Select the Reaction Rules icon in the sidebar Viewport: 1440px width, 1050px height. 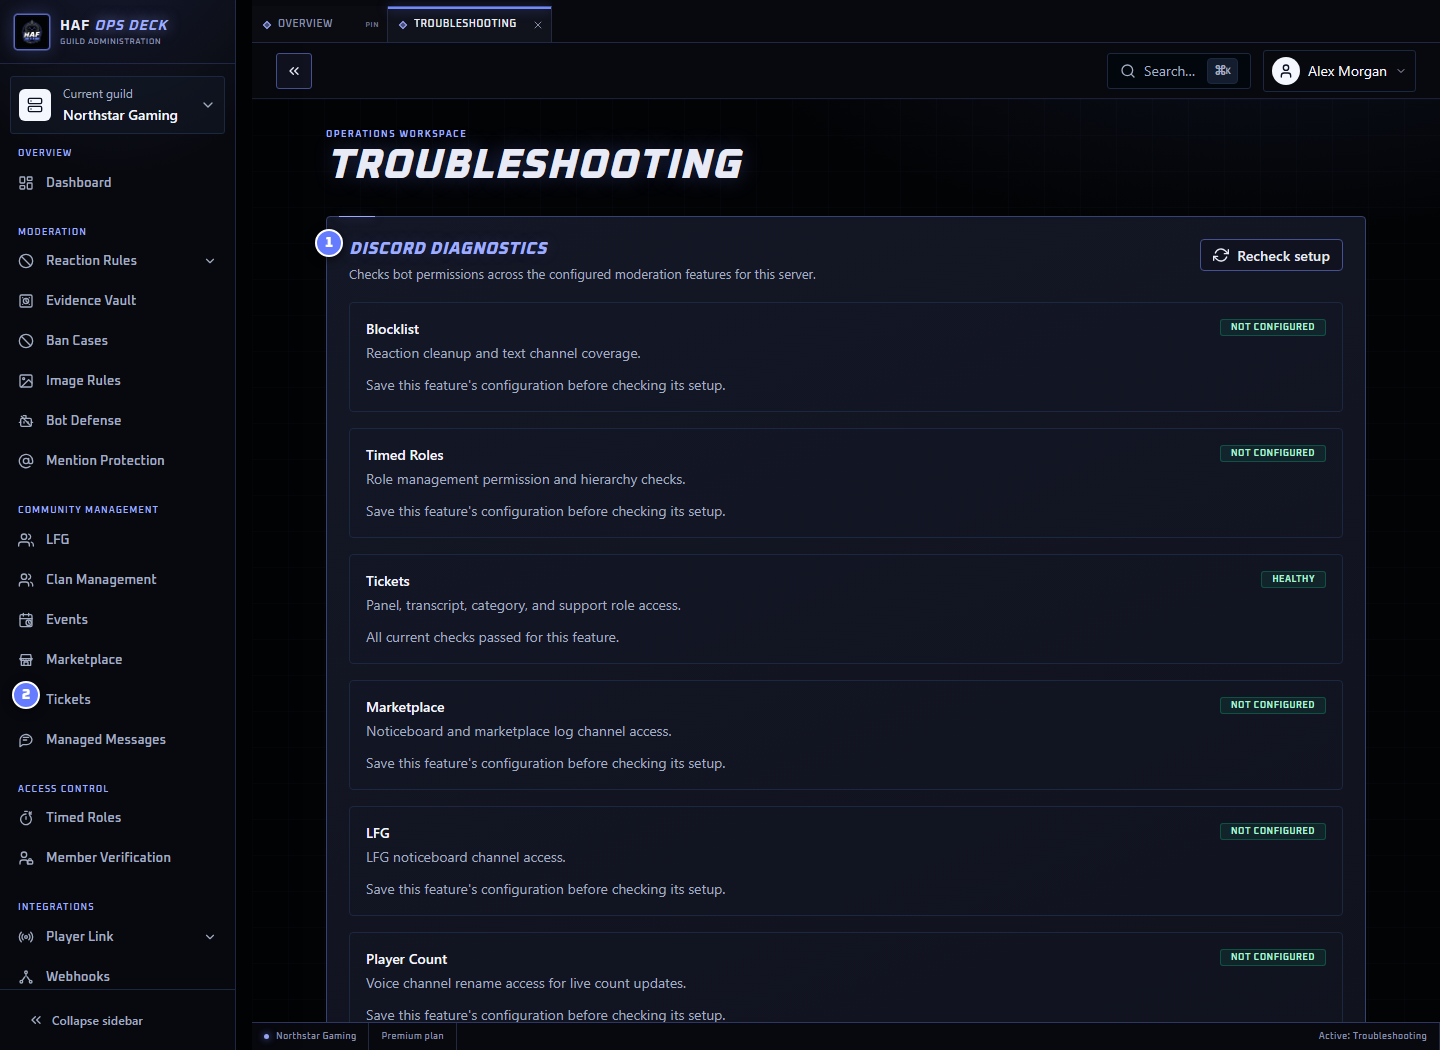[x=26, y=261]
